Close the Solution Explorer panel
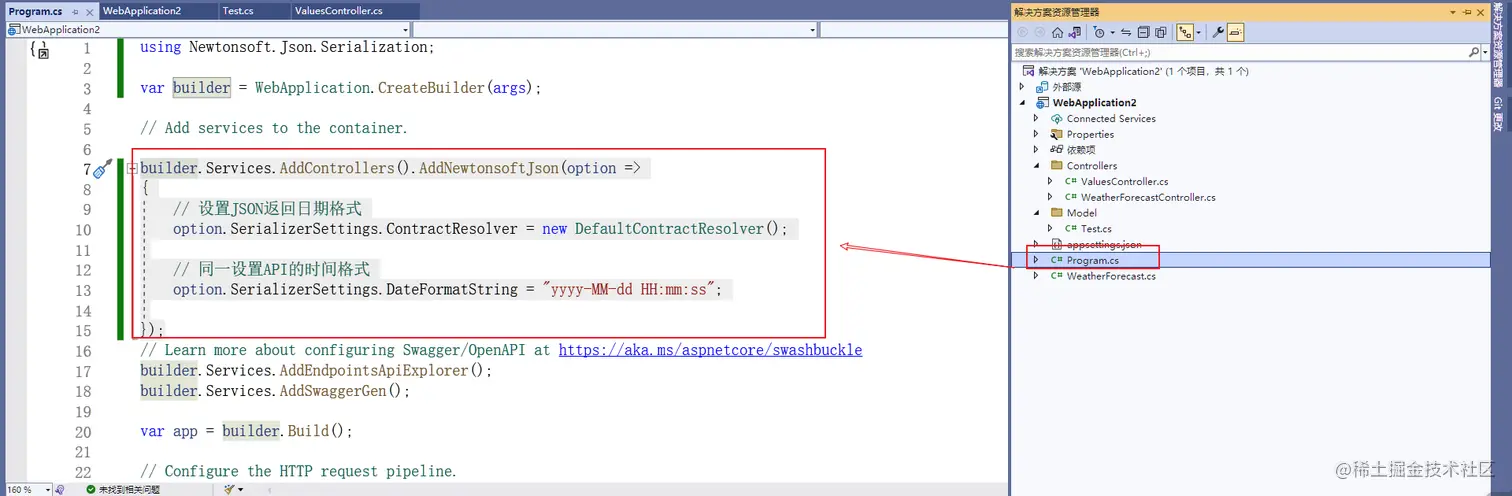Screen dimensions: 1512x496 [x=1481, y=12]
